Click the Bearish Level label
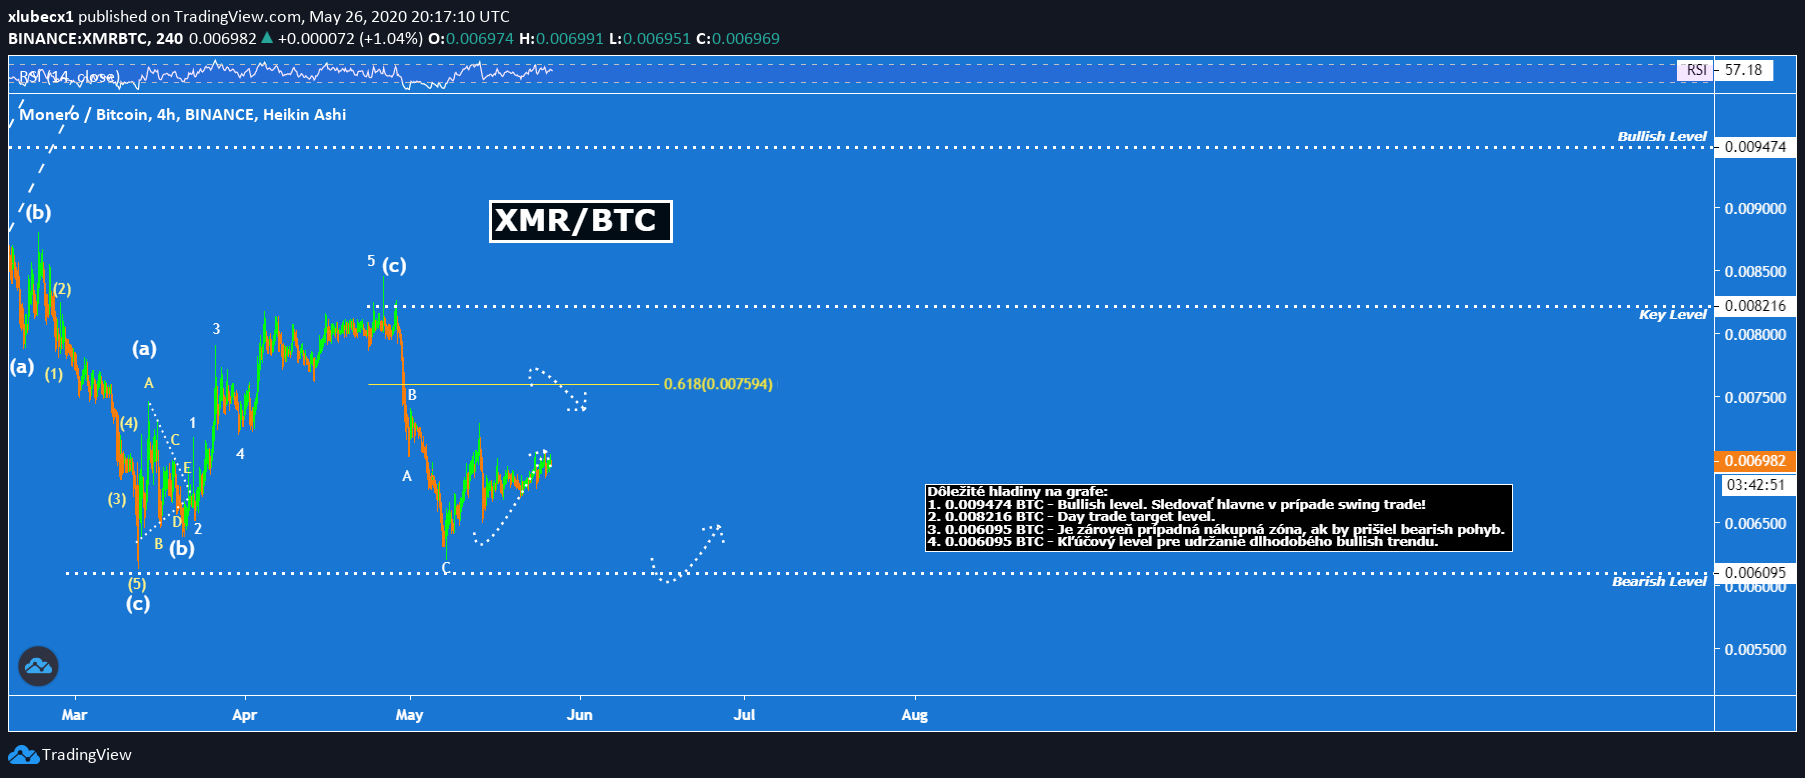 pos(1658,582)
